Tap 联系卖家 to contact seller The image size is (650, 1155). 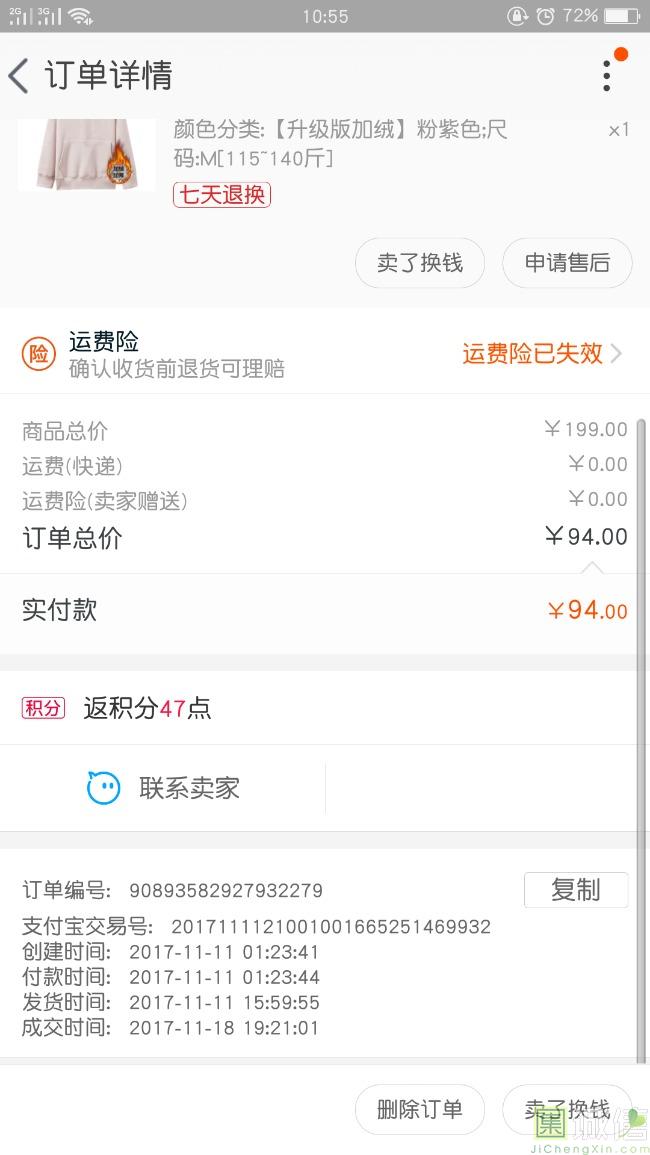pos(189,788)
